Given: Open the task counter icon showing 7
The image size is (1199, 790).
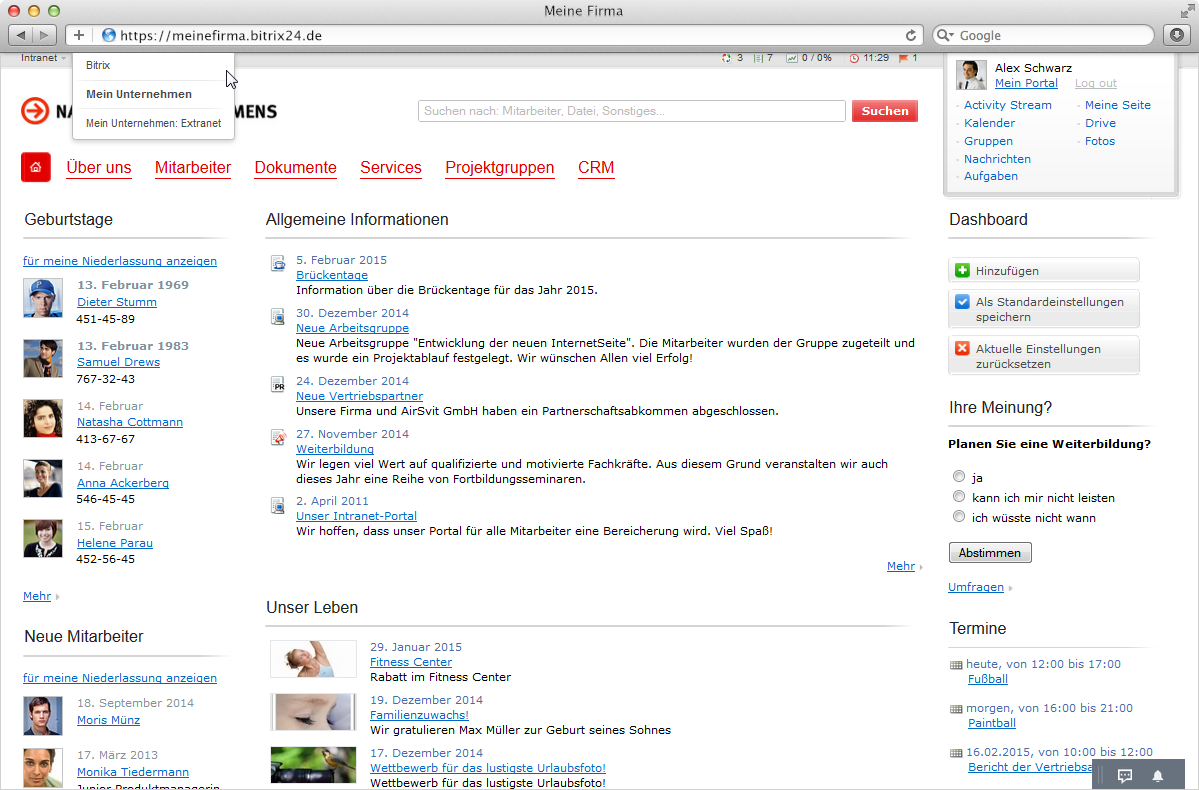Looking at the screenshot, I should [x=763, y=58].
